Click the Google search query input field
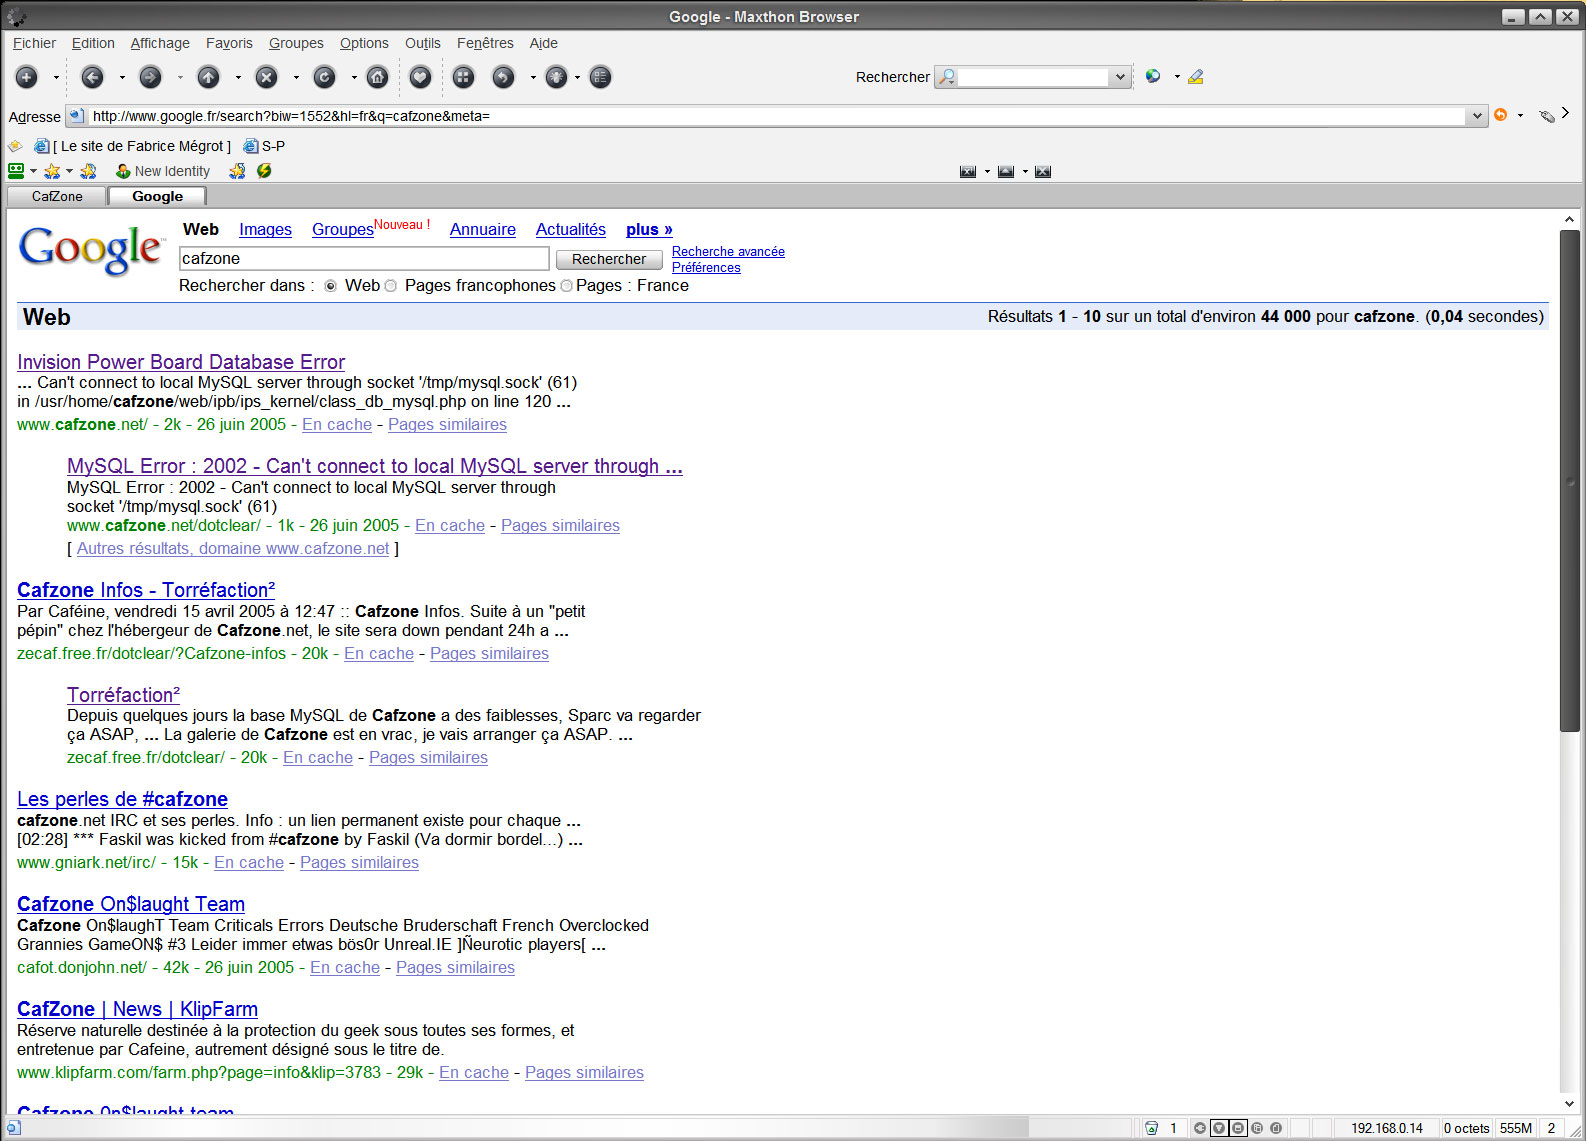Screen dimensions: 1586x1141 coord(364,259)
